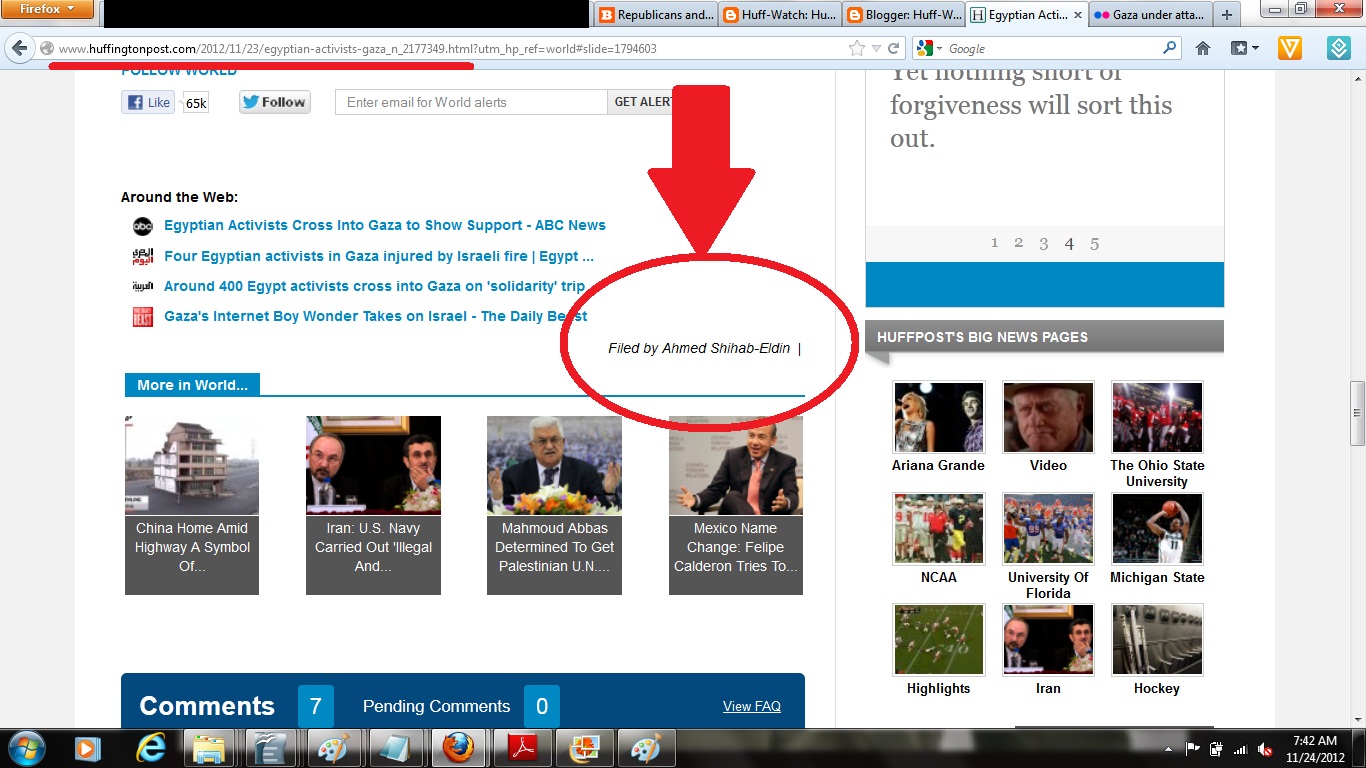Click the teal diamond add-on icon
1366x768 pixels.
click(x=1339, y=48)
